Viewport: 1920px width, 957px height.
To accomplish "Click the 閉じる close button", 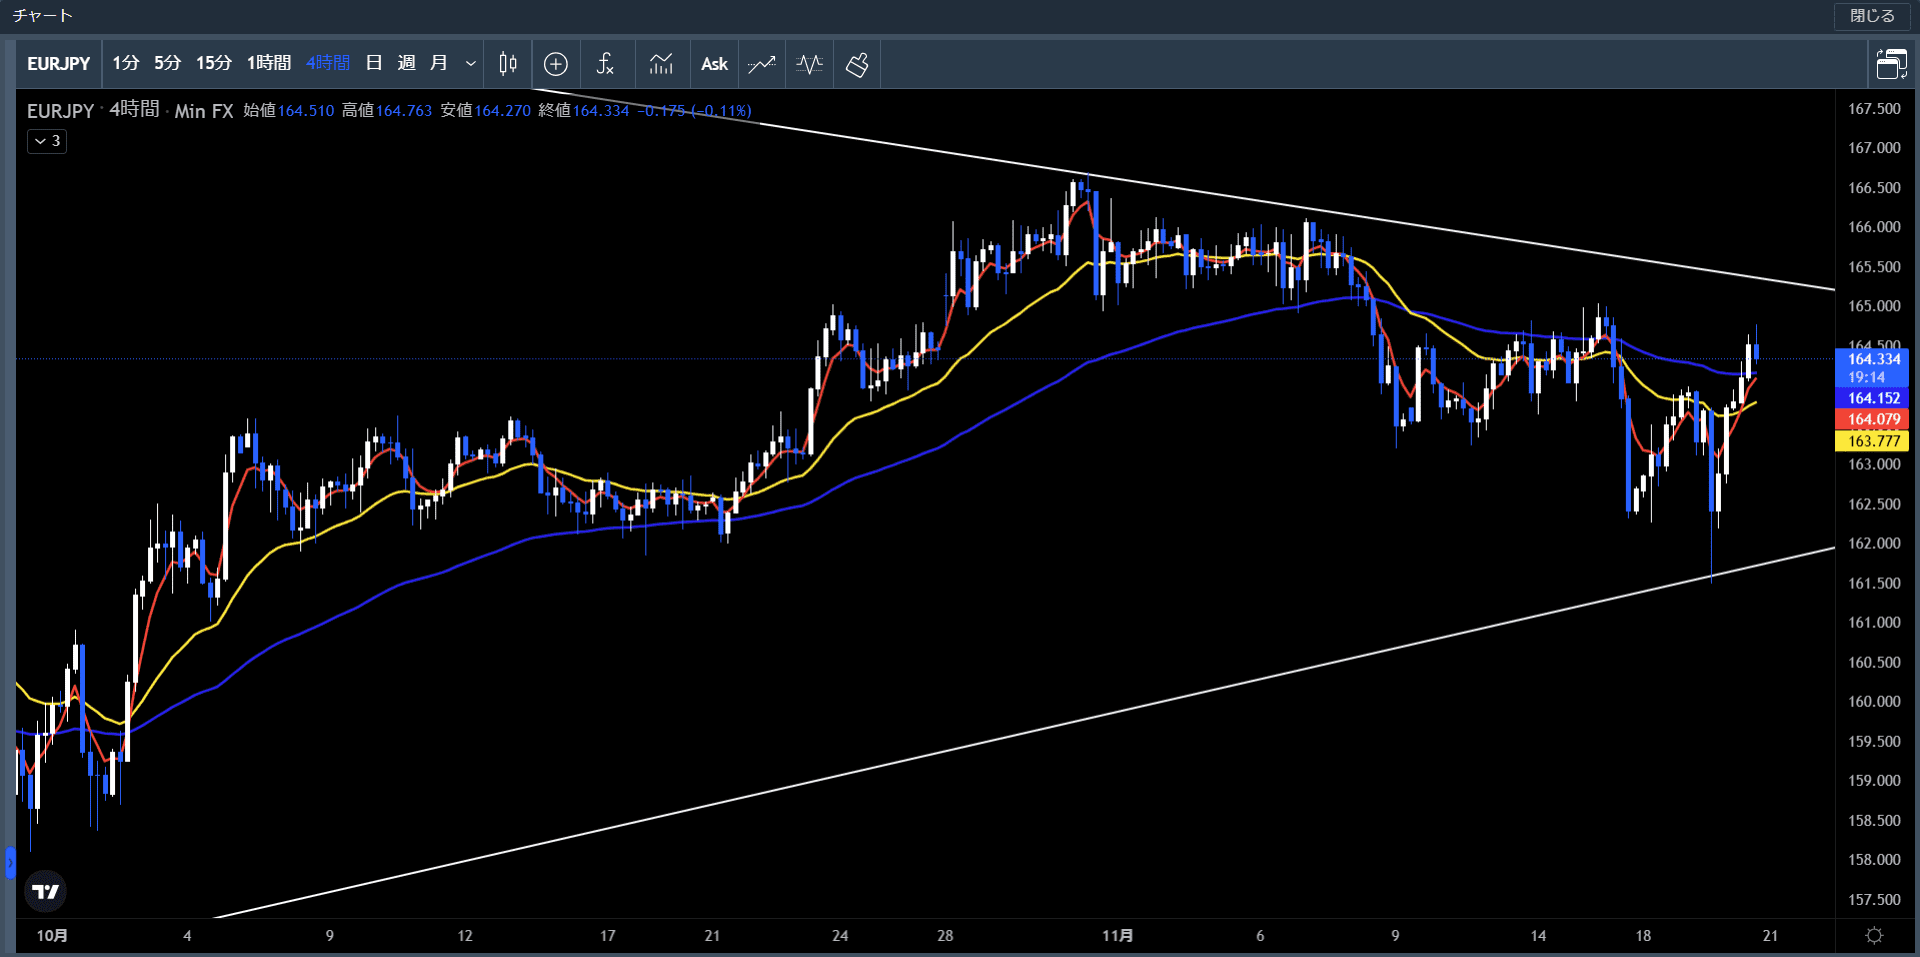I will pos(1872,16).
